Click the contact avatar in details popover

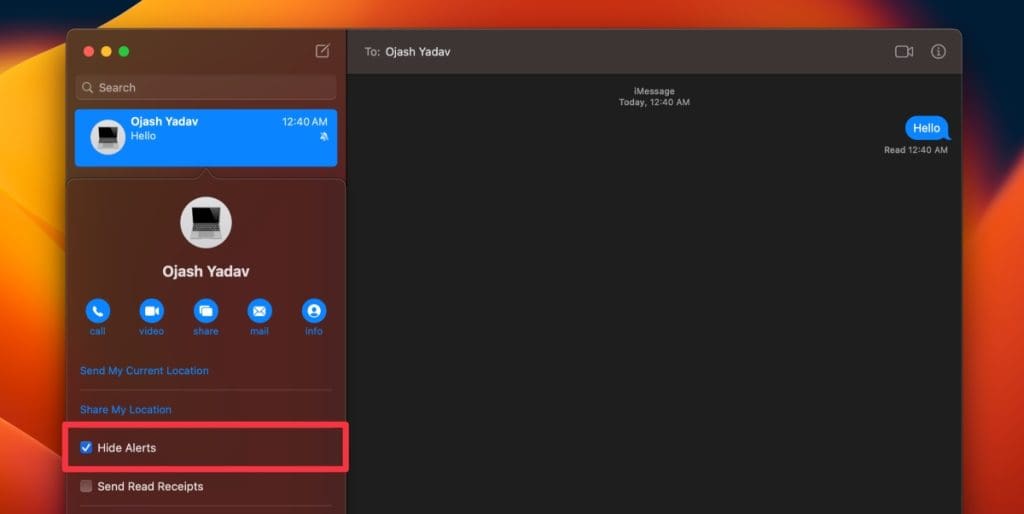[x=206, y=223]
